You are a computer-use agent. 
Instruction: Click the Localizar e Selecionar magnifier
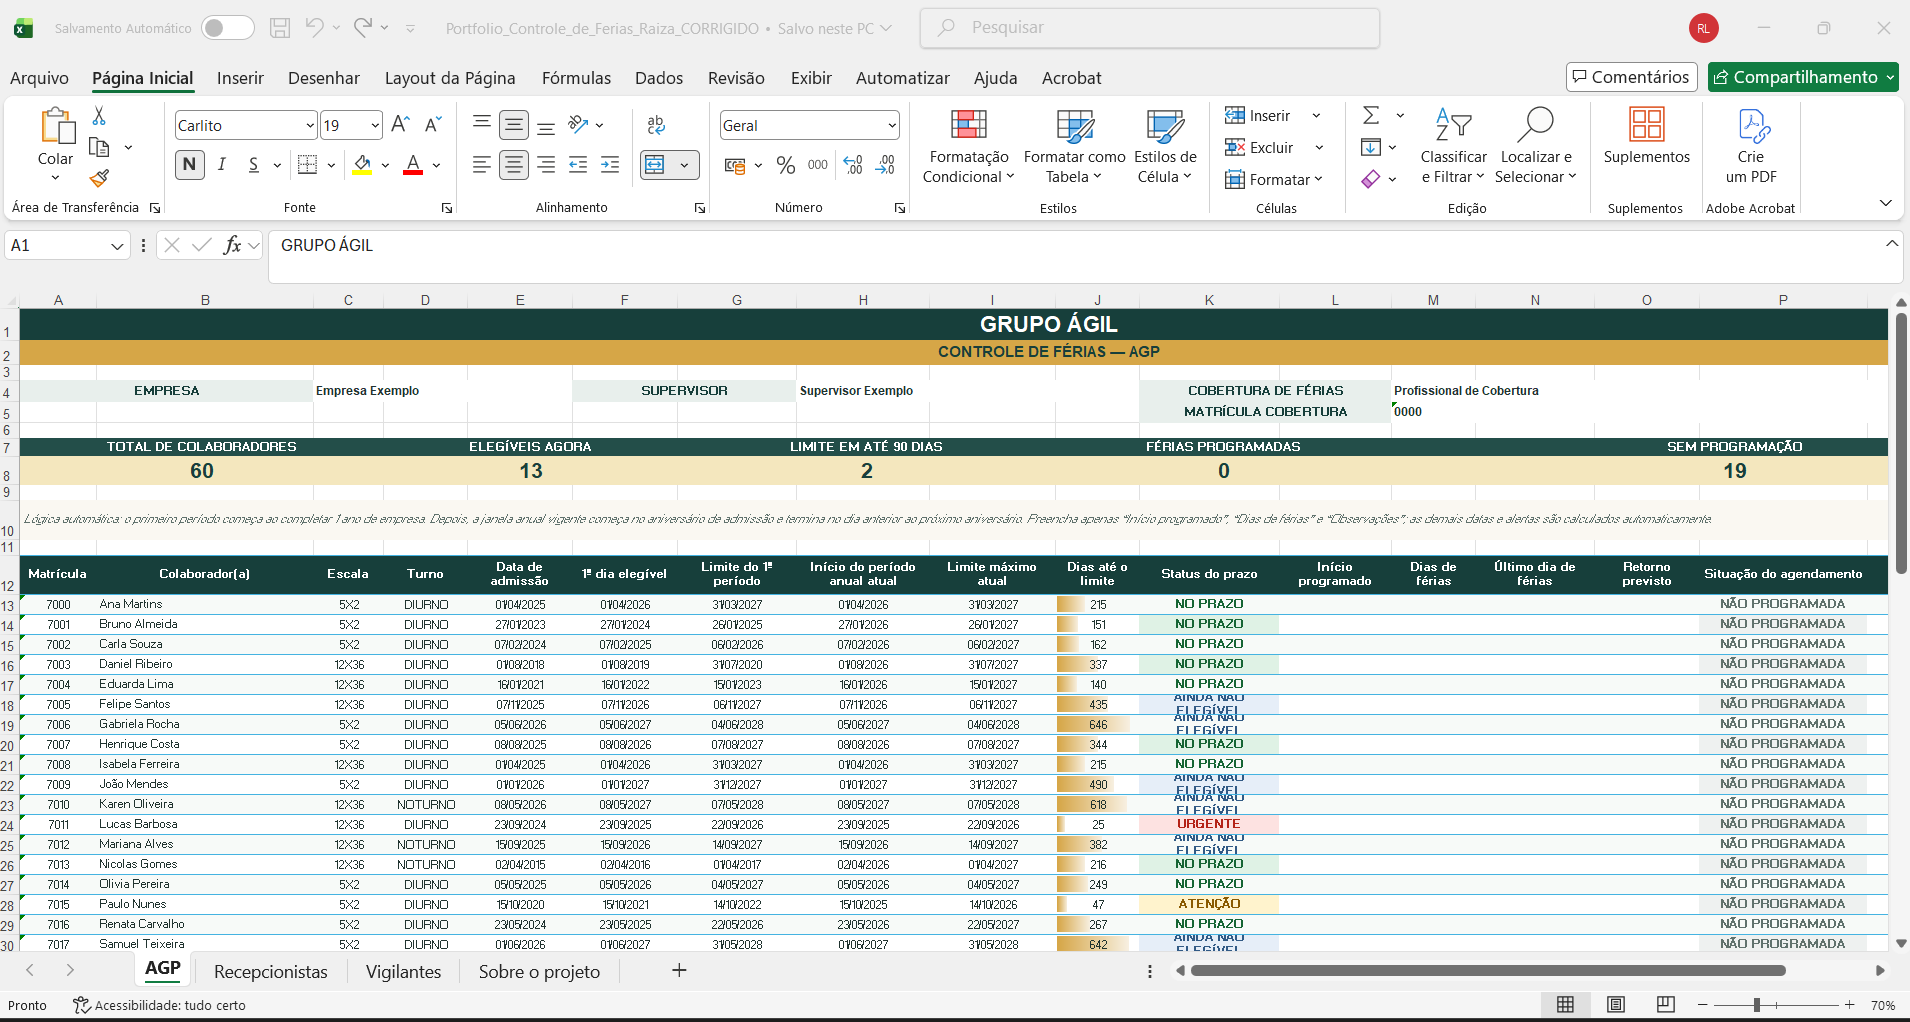(1535, 125)
